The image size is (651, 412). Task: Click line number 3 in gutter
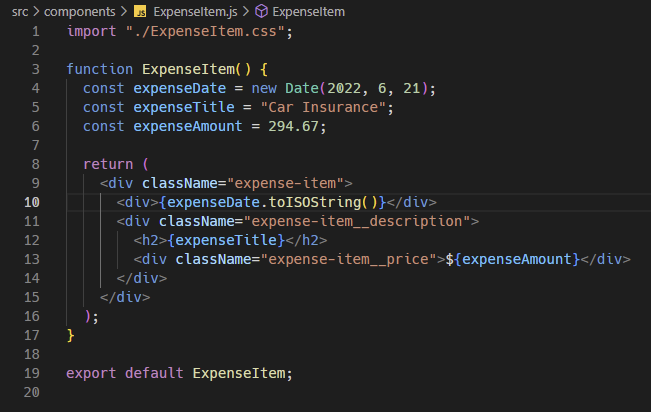tap(36, 69)
